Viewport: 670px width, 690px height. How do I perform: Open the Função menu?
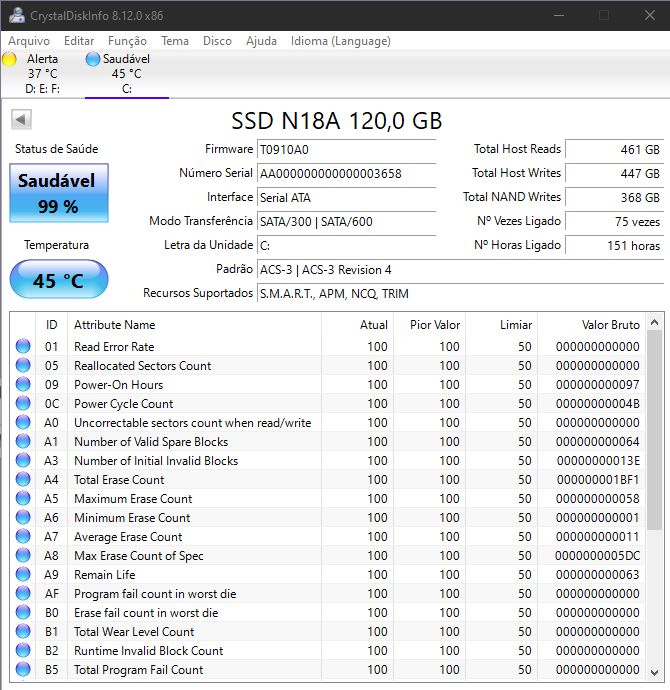pyautogui.click(x=128, y=41)
